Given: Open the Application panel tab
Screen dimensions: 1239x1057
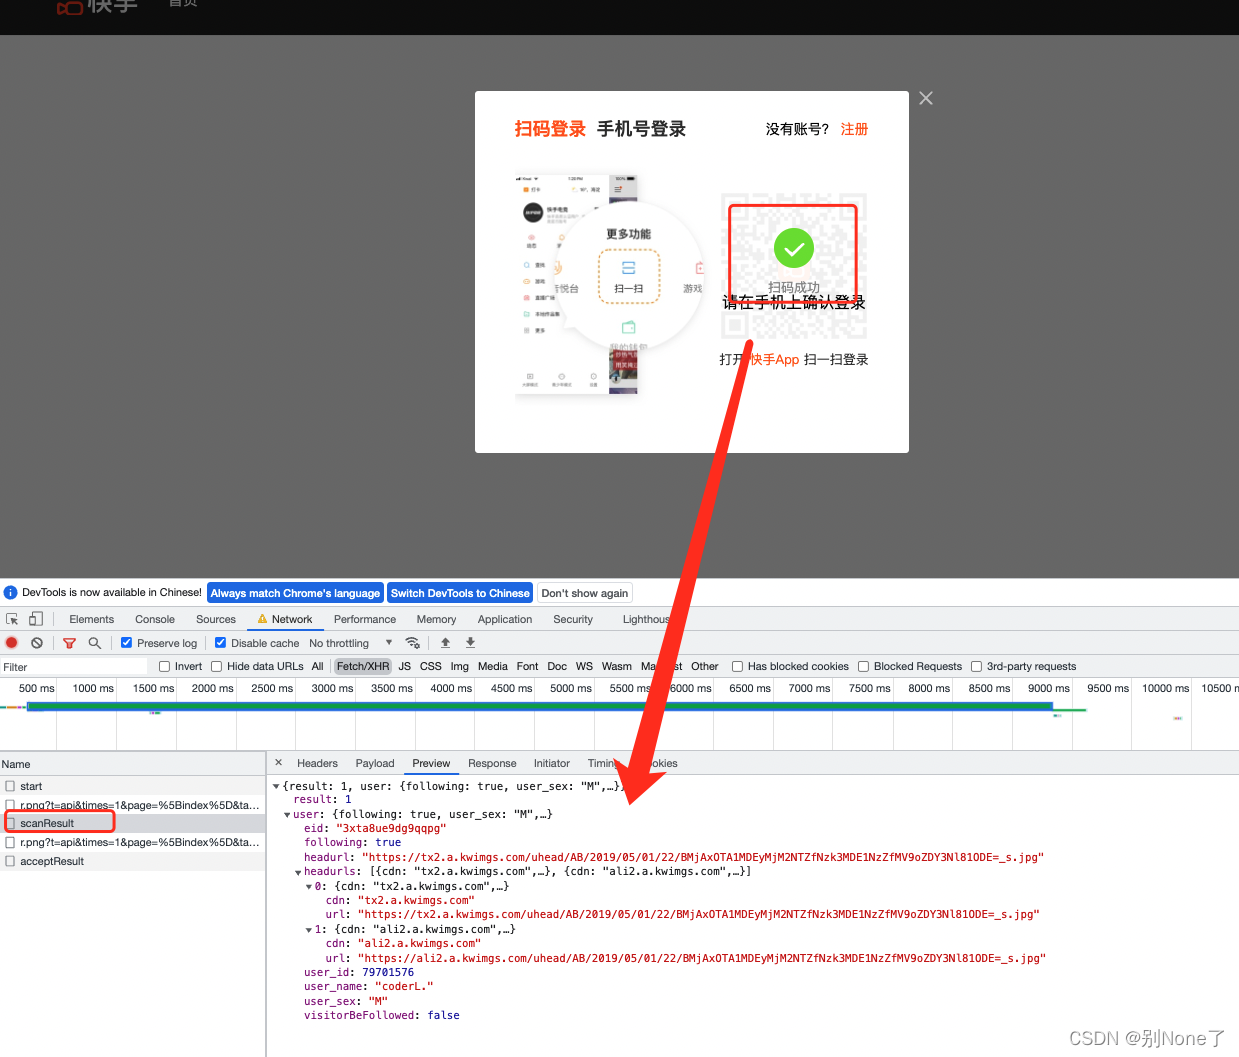Looking at the screenshot, I should tap(505, 619).
